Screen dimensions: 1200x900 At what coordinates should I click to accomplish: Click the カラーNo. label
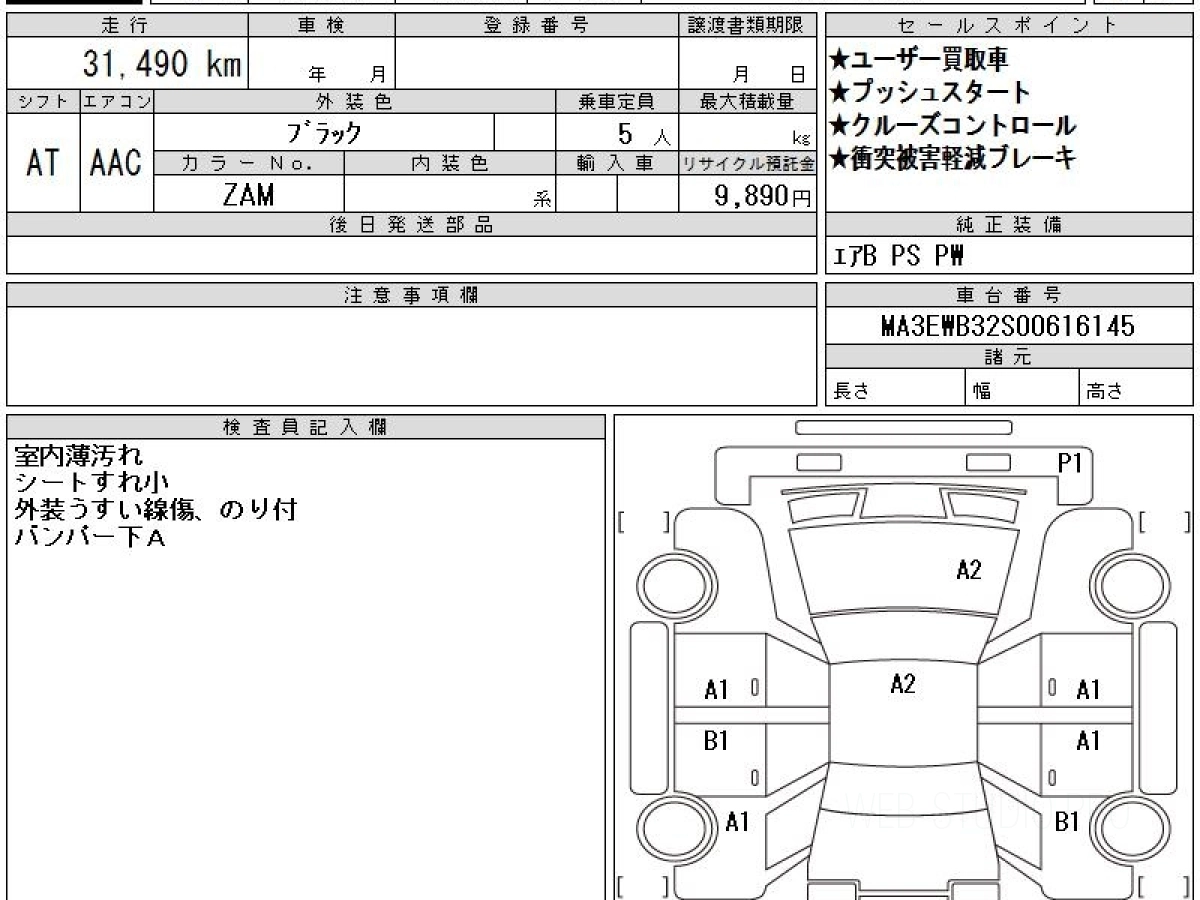point(249,163)
